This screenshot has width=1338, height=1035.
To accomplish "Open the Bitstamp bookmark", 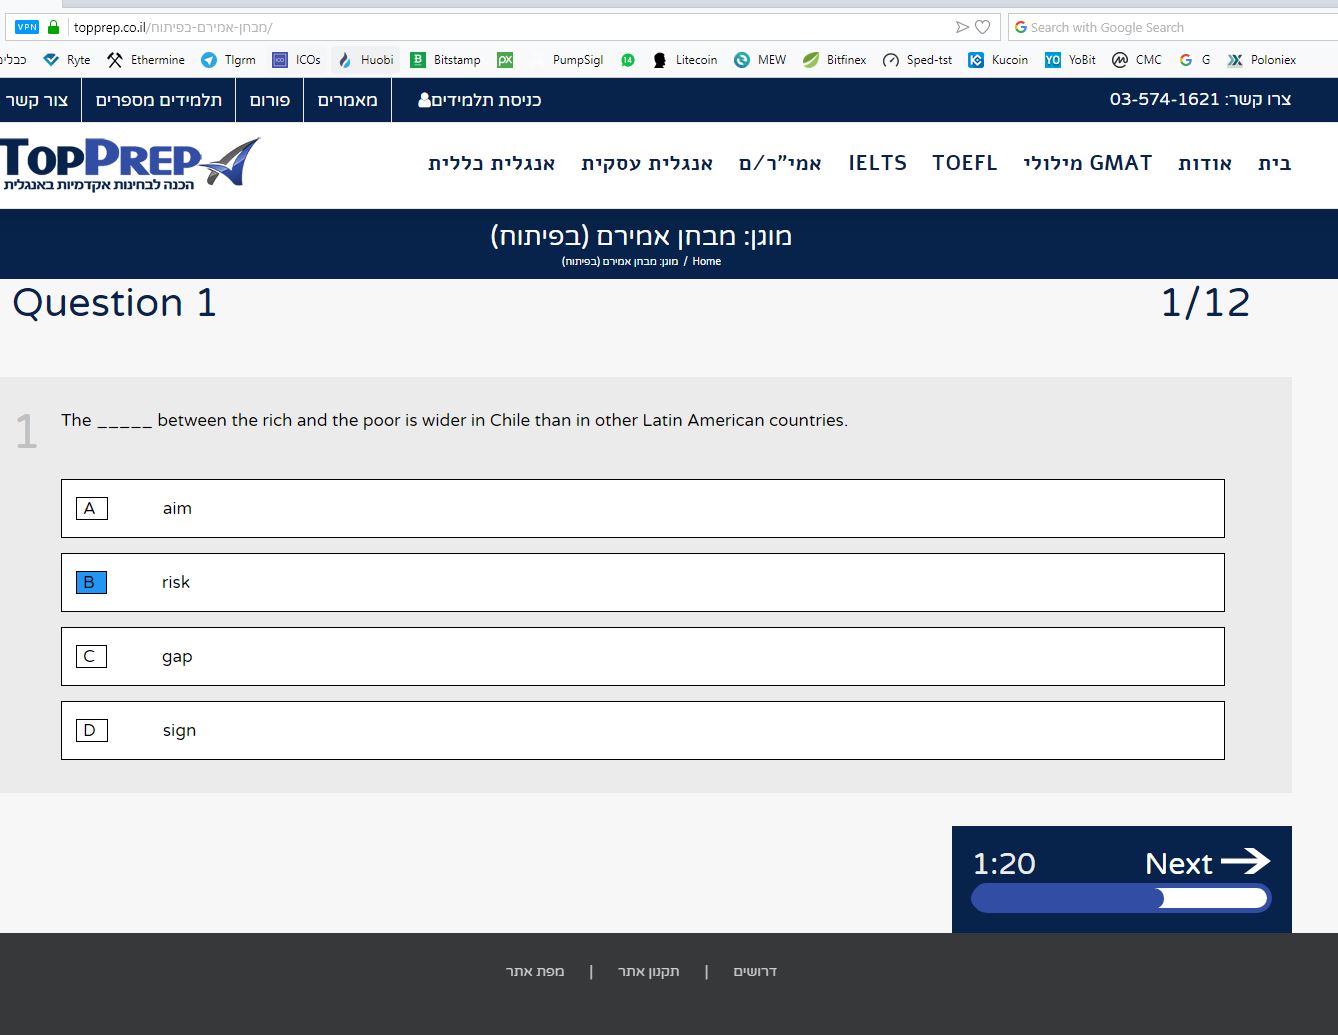I will point(445,60).
